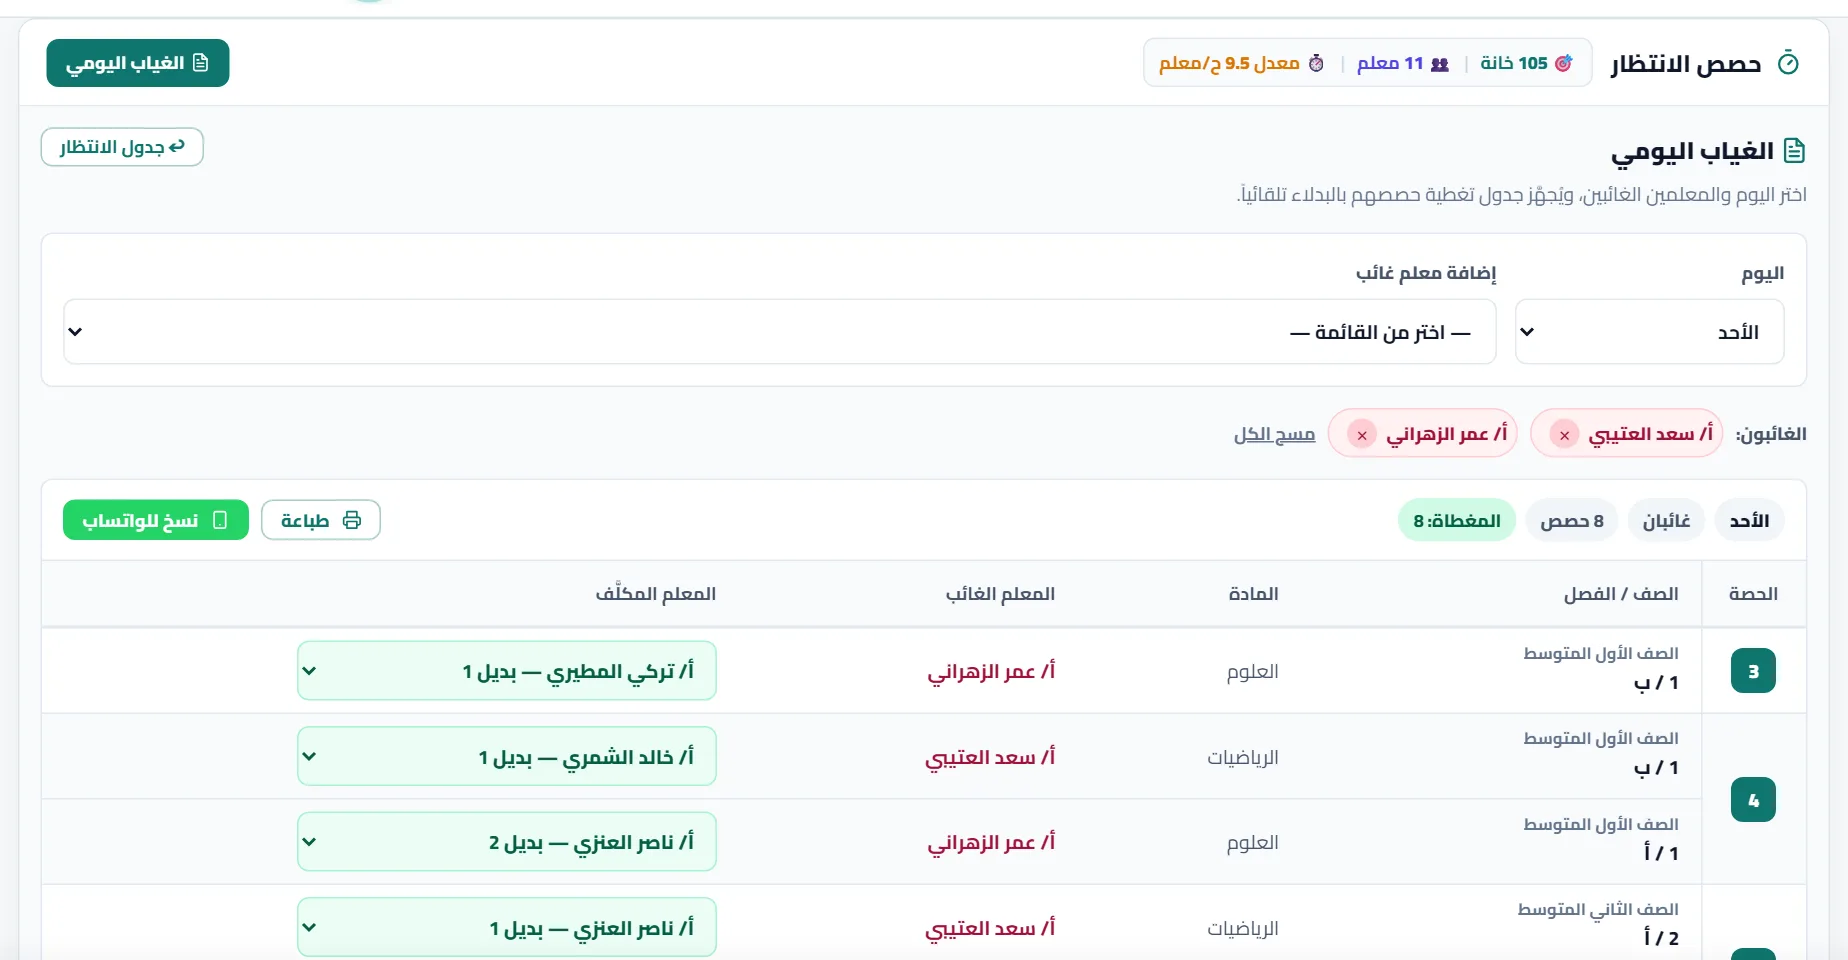
Task: Click the معدل 9.5 ح/معلم statistic
Action: 1241,63
